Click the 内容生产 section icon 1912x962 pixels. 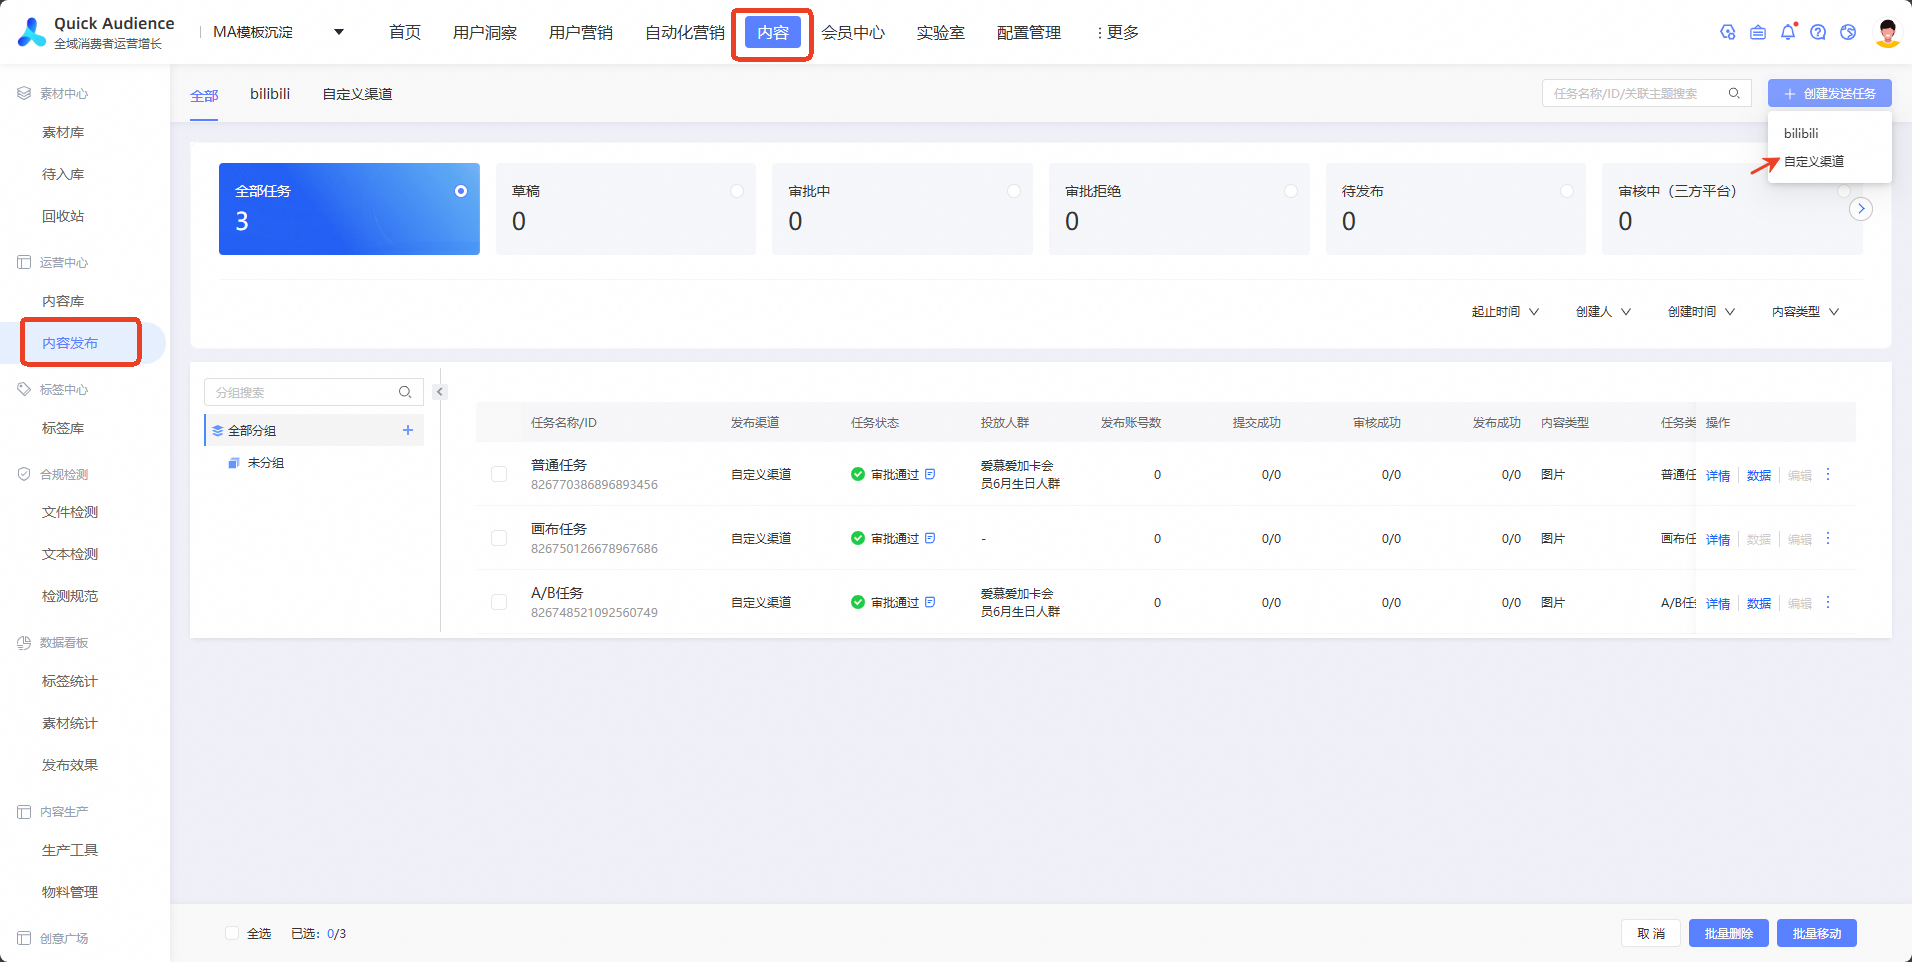click(24, 811)
